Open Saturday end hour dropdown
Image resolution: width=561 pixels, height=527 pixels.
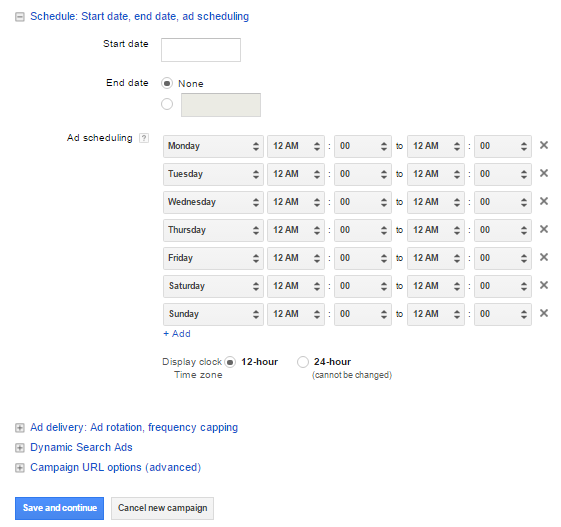436,286
